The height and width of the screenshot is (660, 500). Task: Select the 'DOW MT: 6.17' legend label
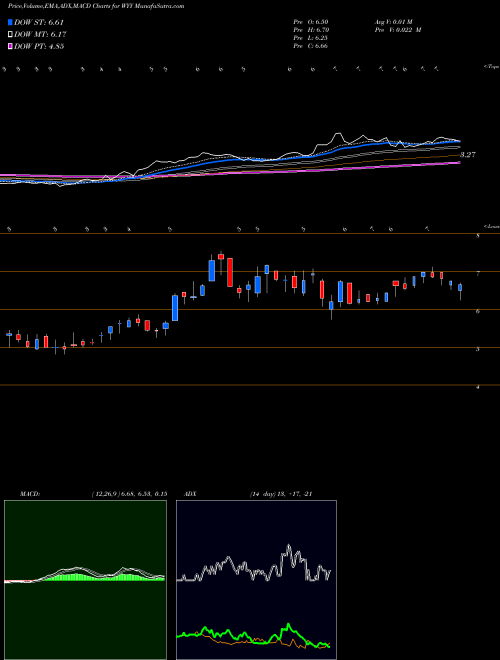tap(40, 35)
